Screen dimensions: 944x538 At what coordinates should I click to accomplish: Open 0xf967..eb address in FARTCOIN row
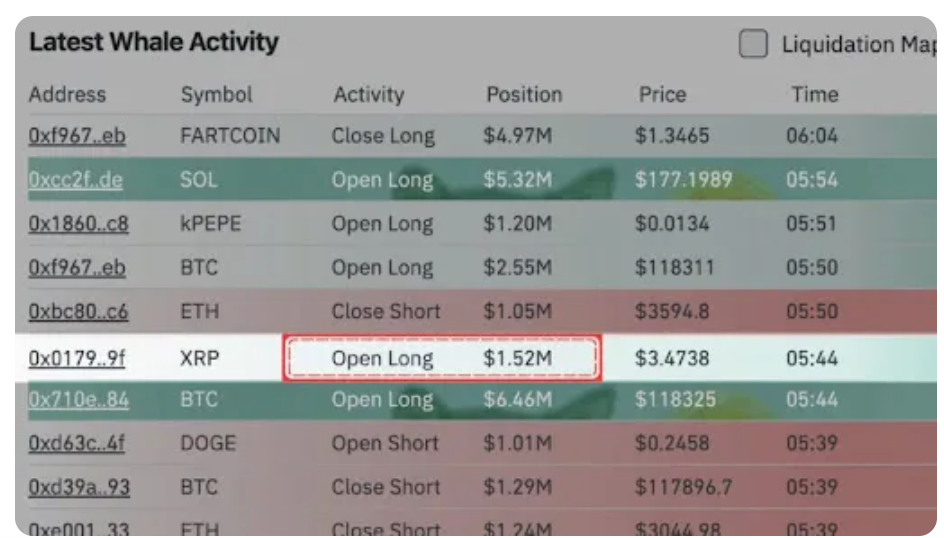(77, 136)
